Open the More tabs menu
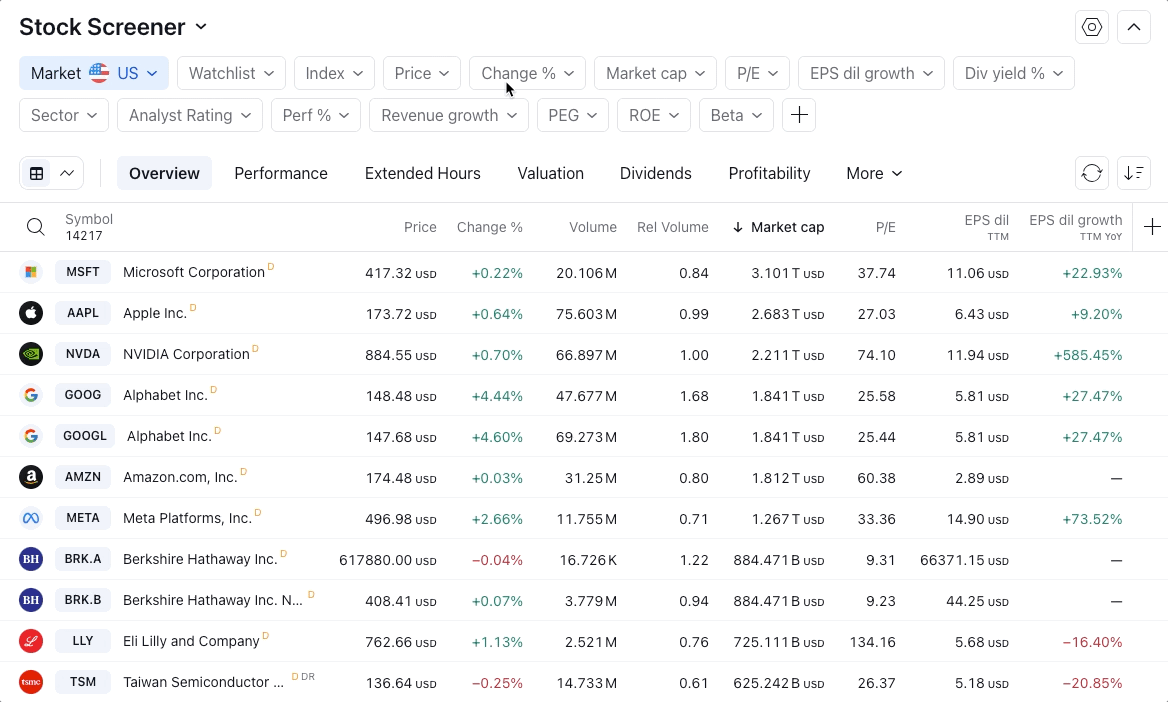The width and height of the screenshot is (1168, 702). [874, 173]
